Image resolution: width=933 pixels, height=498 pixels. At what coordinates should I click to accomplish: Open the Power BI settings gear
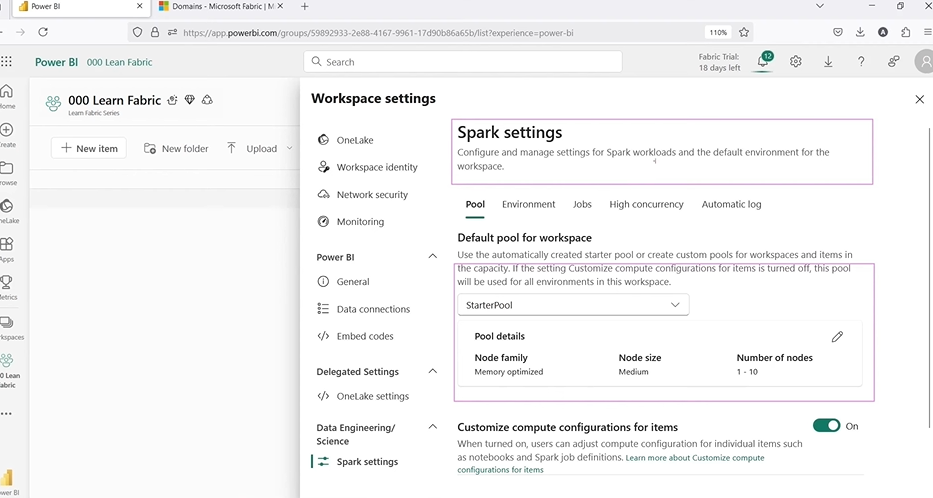(796, 61)
